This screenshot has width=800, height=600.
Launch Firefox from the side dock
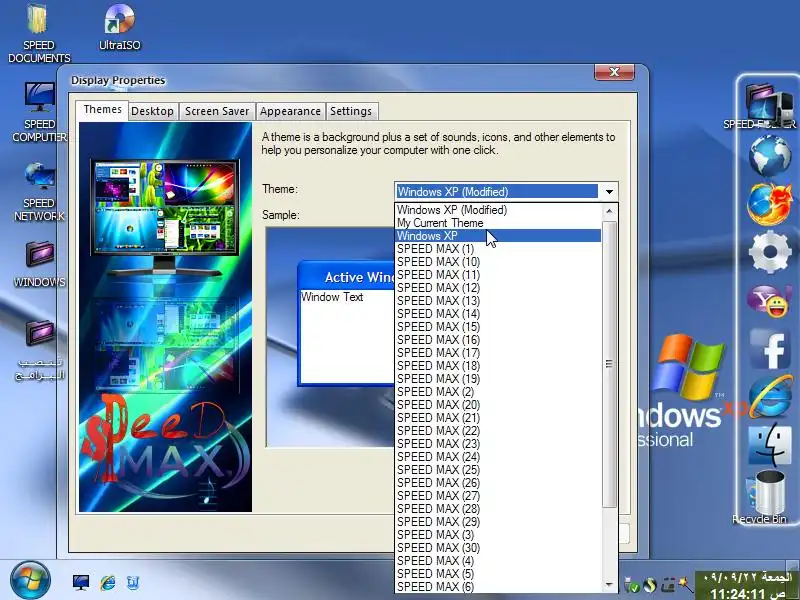(x=770, y=204)
